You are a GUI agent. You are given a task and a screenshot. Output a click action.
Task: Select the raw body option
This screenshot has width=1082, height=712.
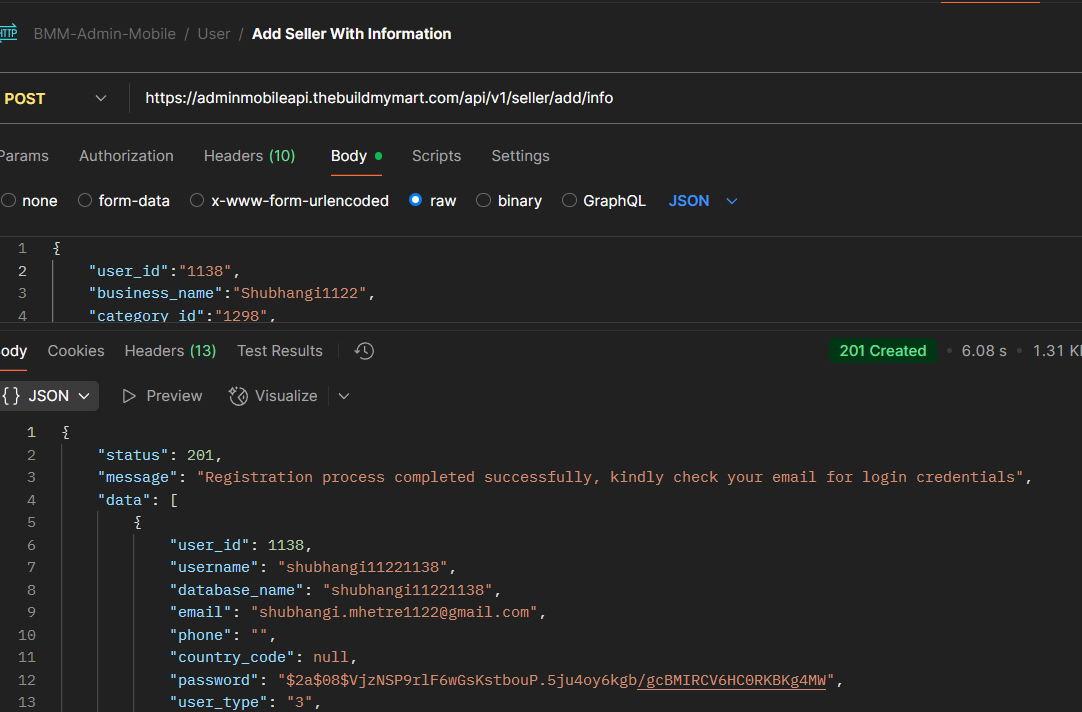[x=433, y=201]
